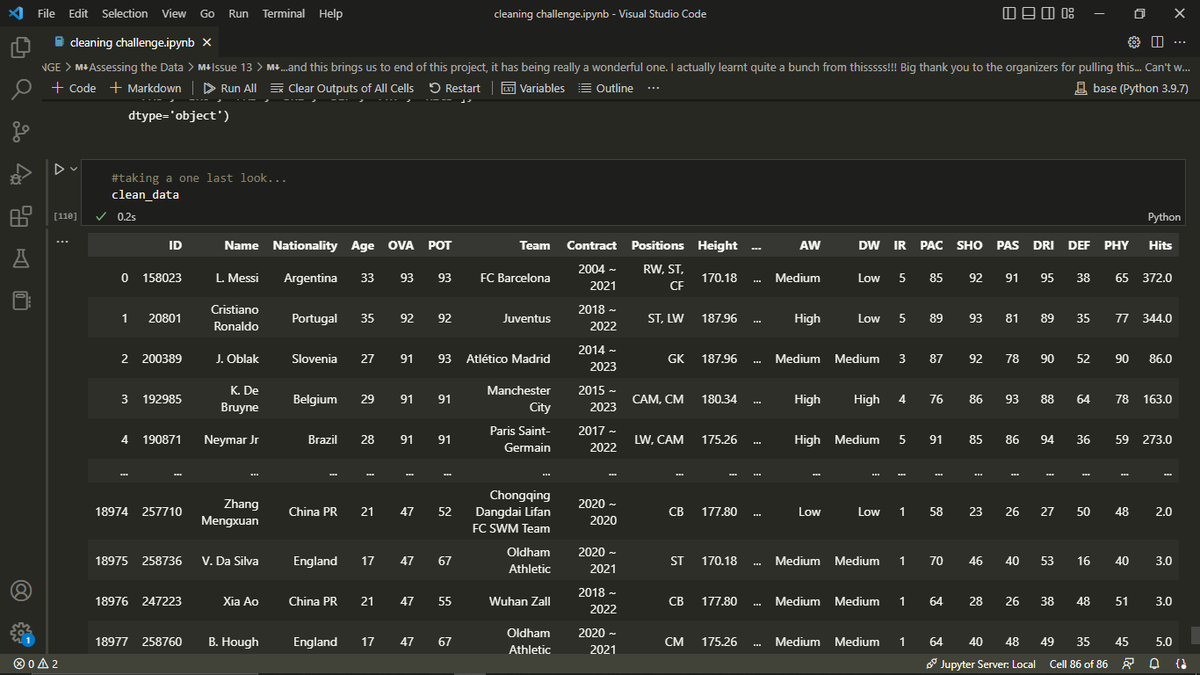Open Customize Layout button in title bar

(1068, 14)
